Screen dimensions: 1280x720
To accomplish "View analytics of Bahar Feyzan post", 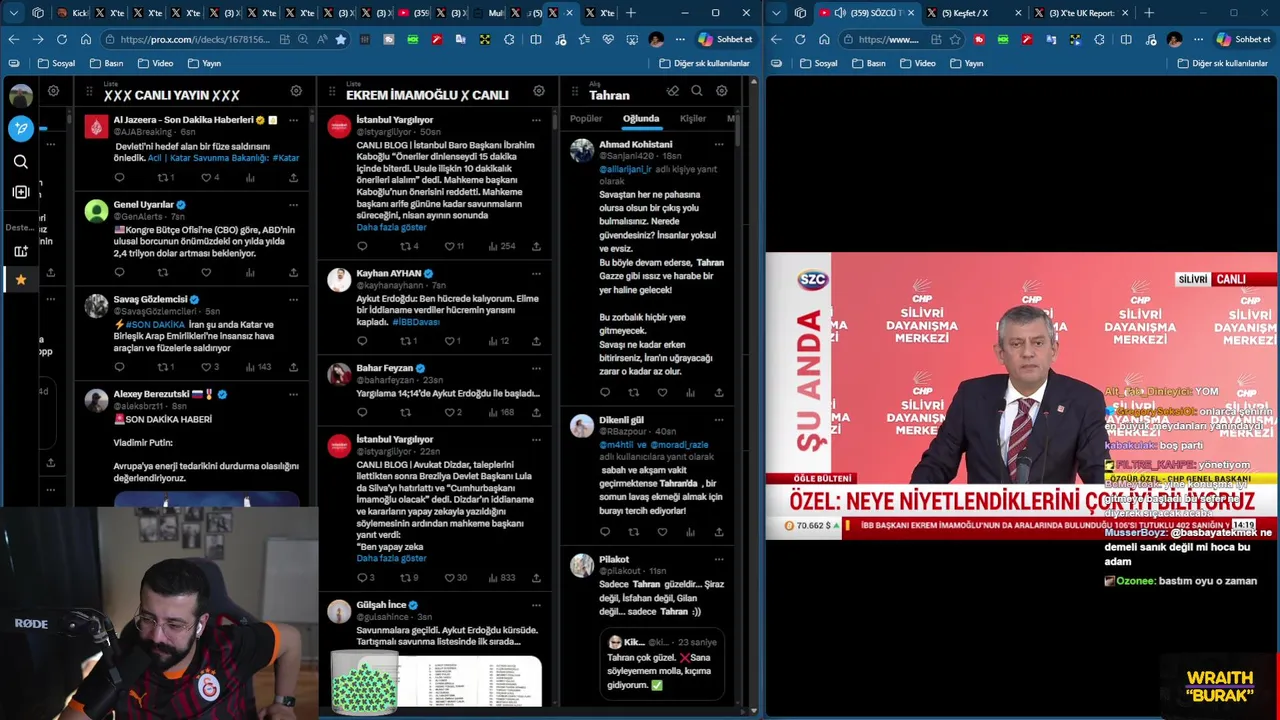I will pyautogui.click(x=493, y=412).
